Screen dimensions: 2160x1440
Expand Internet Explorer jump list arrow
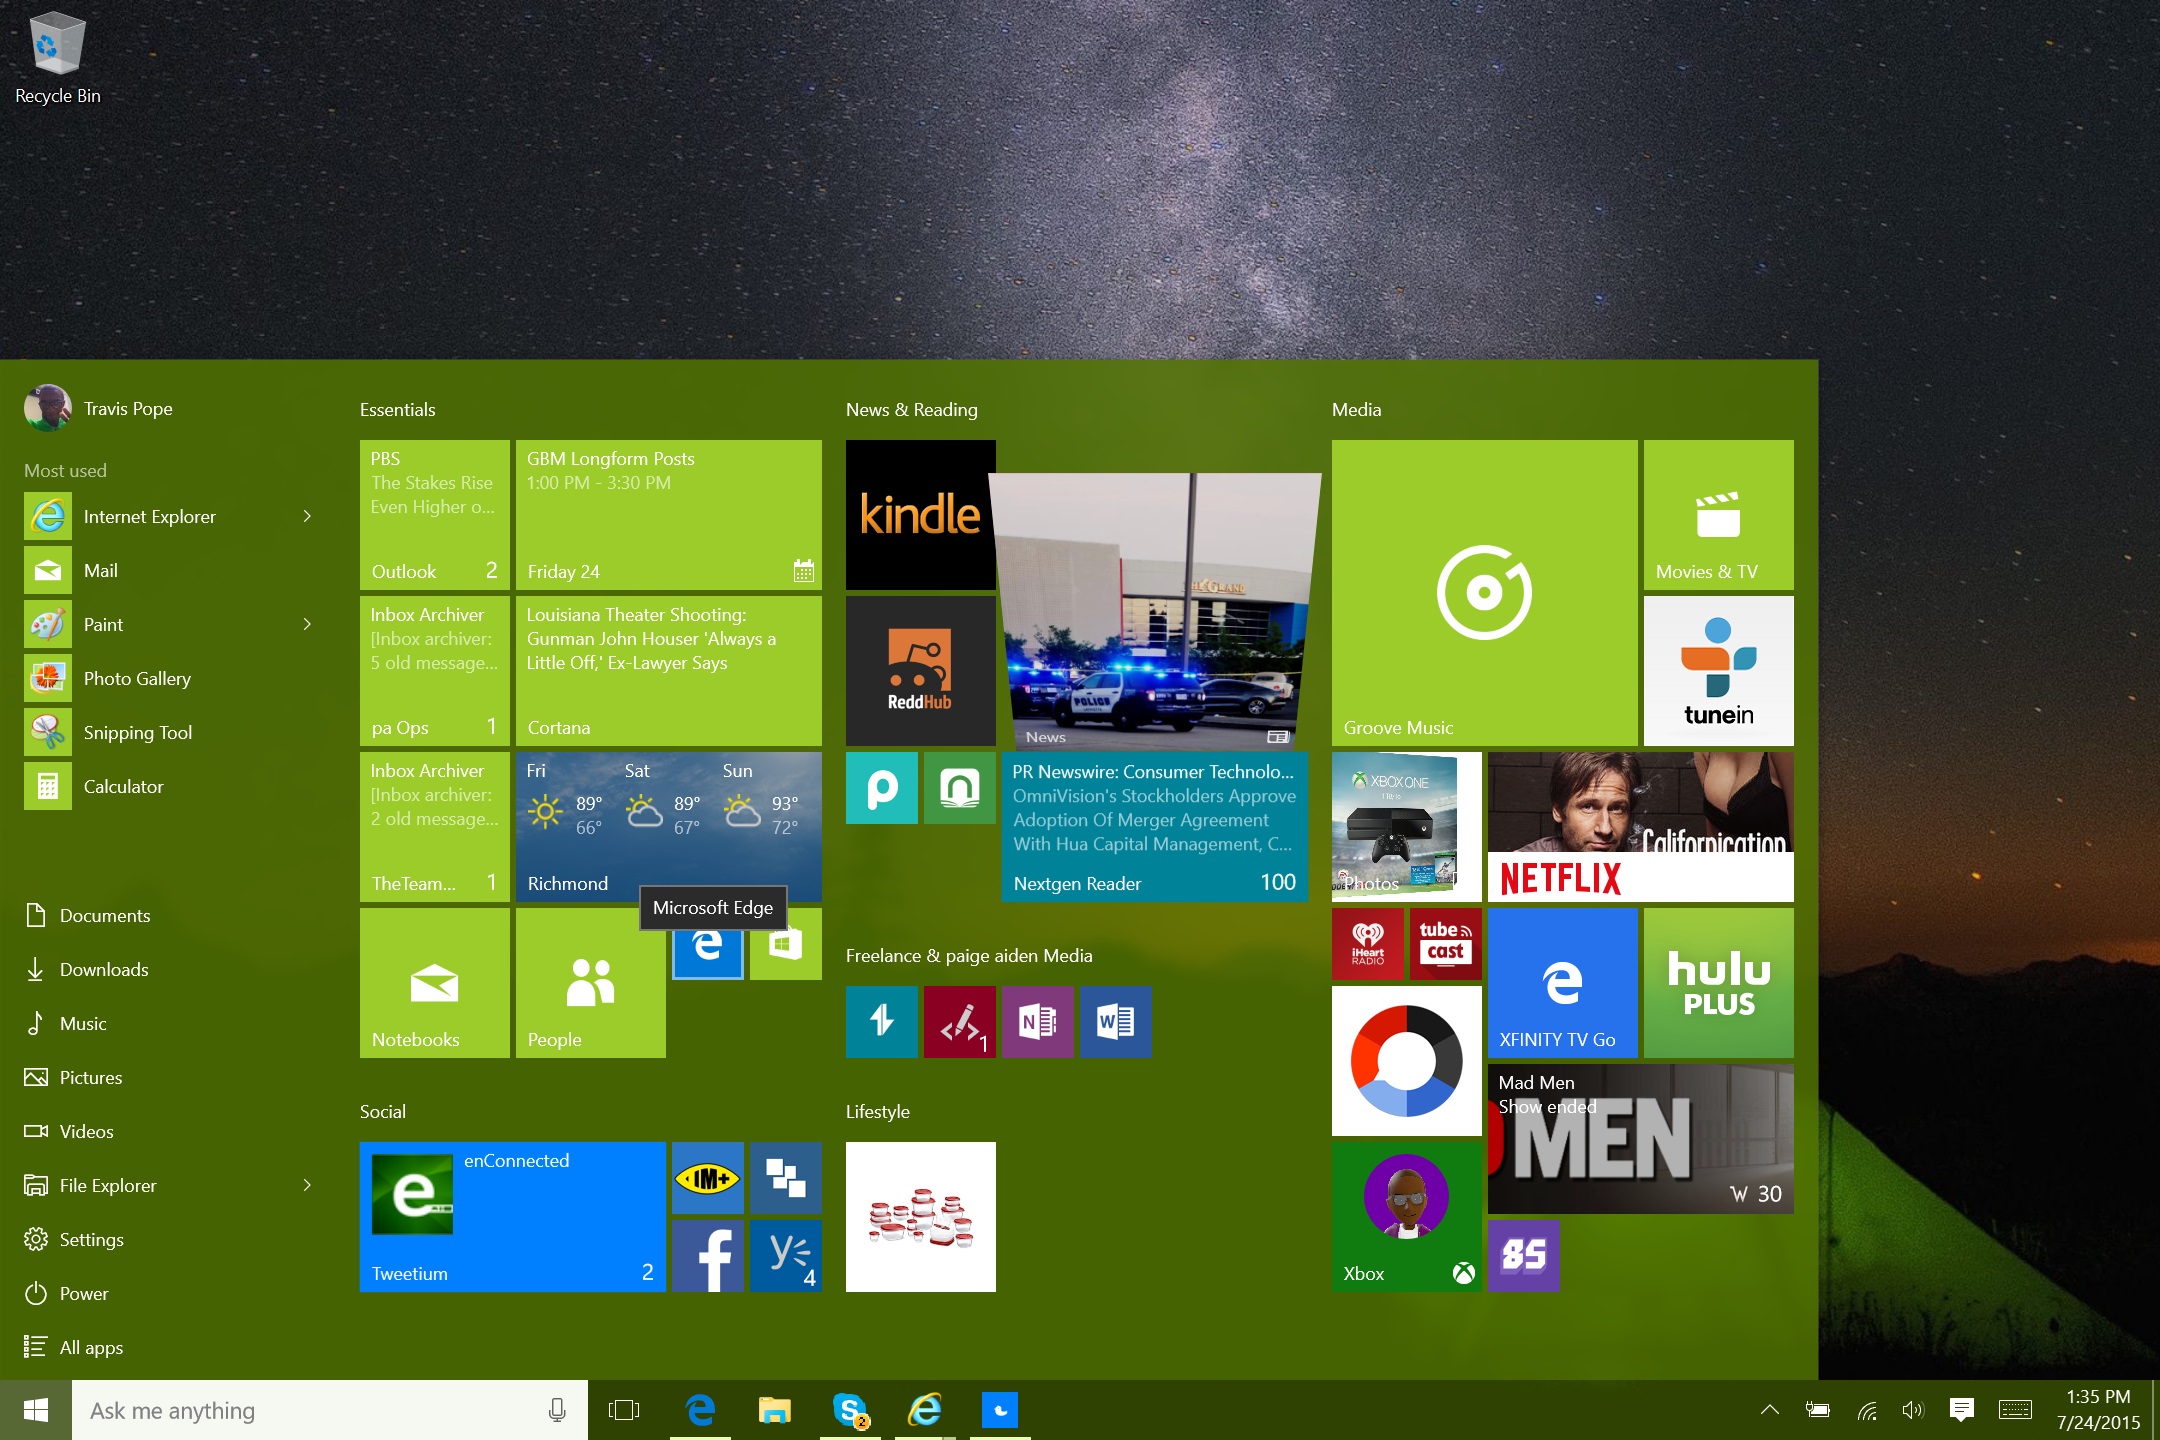tap(307, 516)
